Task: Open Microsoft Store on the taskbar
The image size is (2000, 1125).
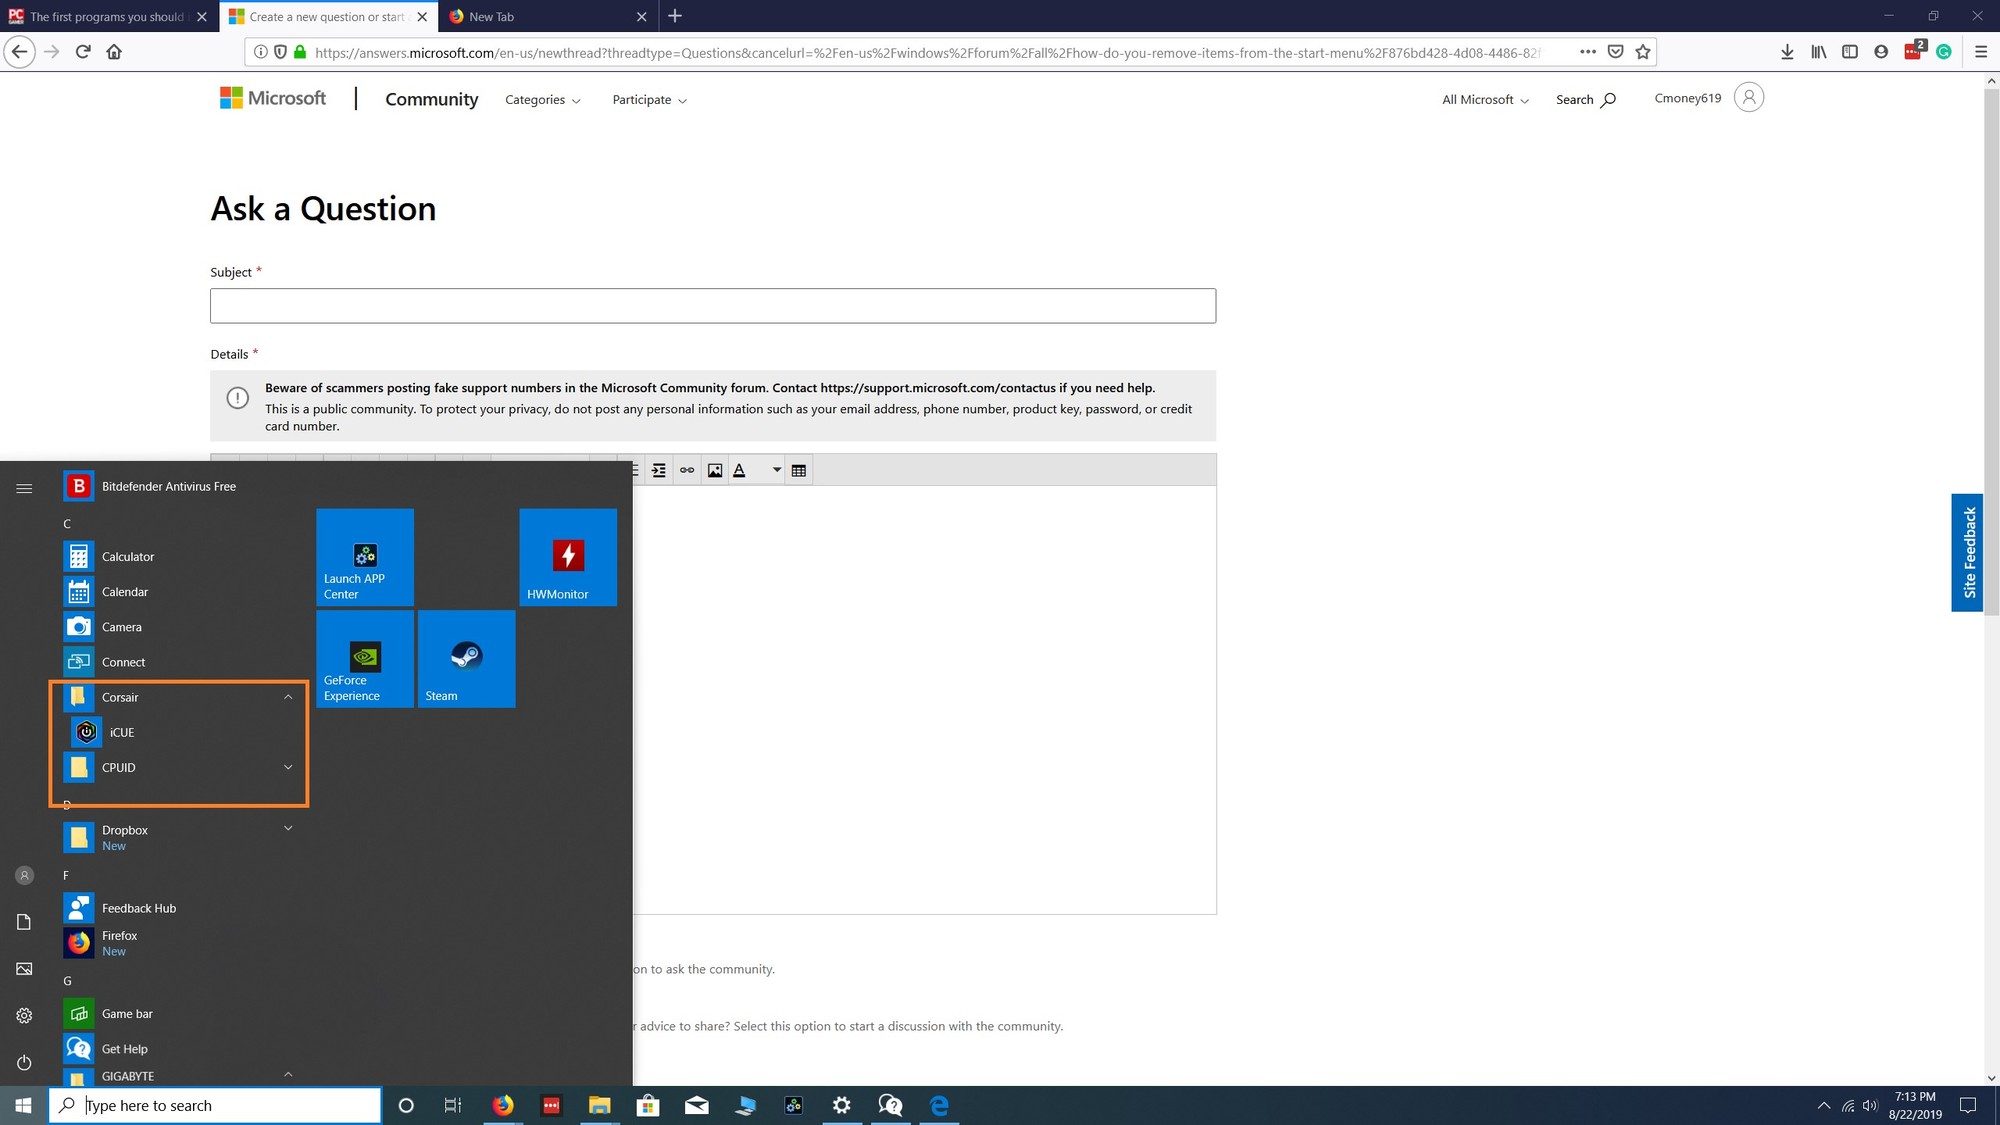Action: 648,1105
